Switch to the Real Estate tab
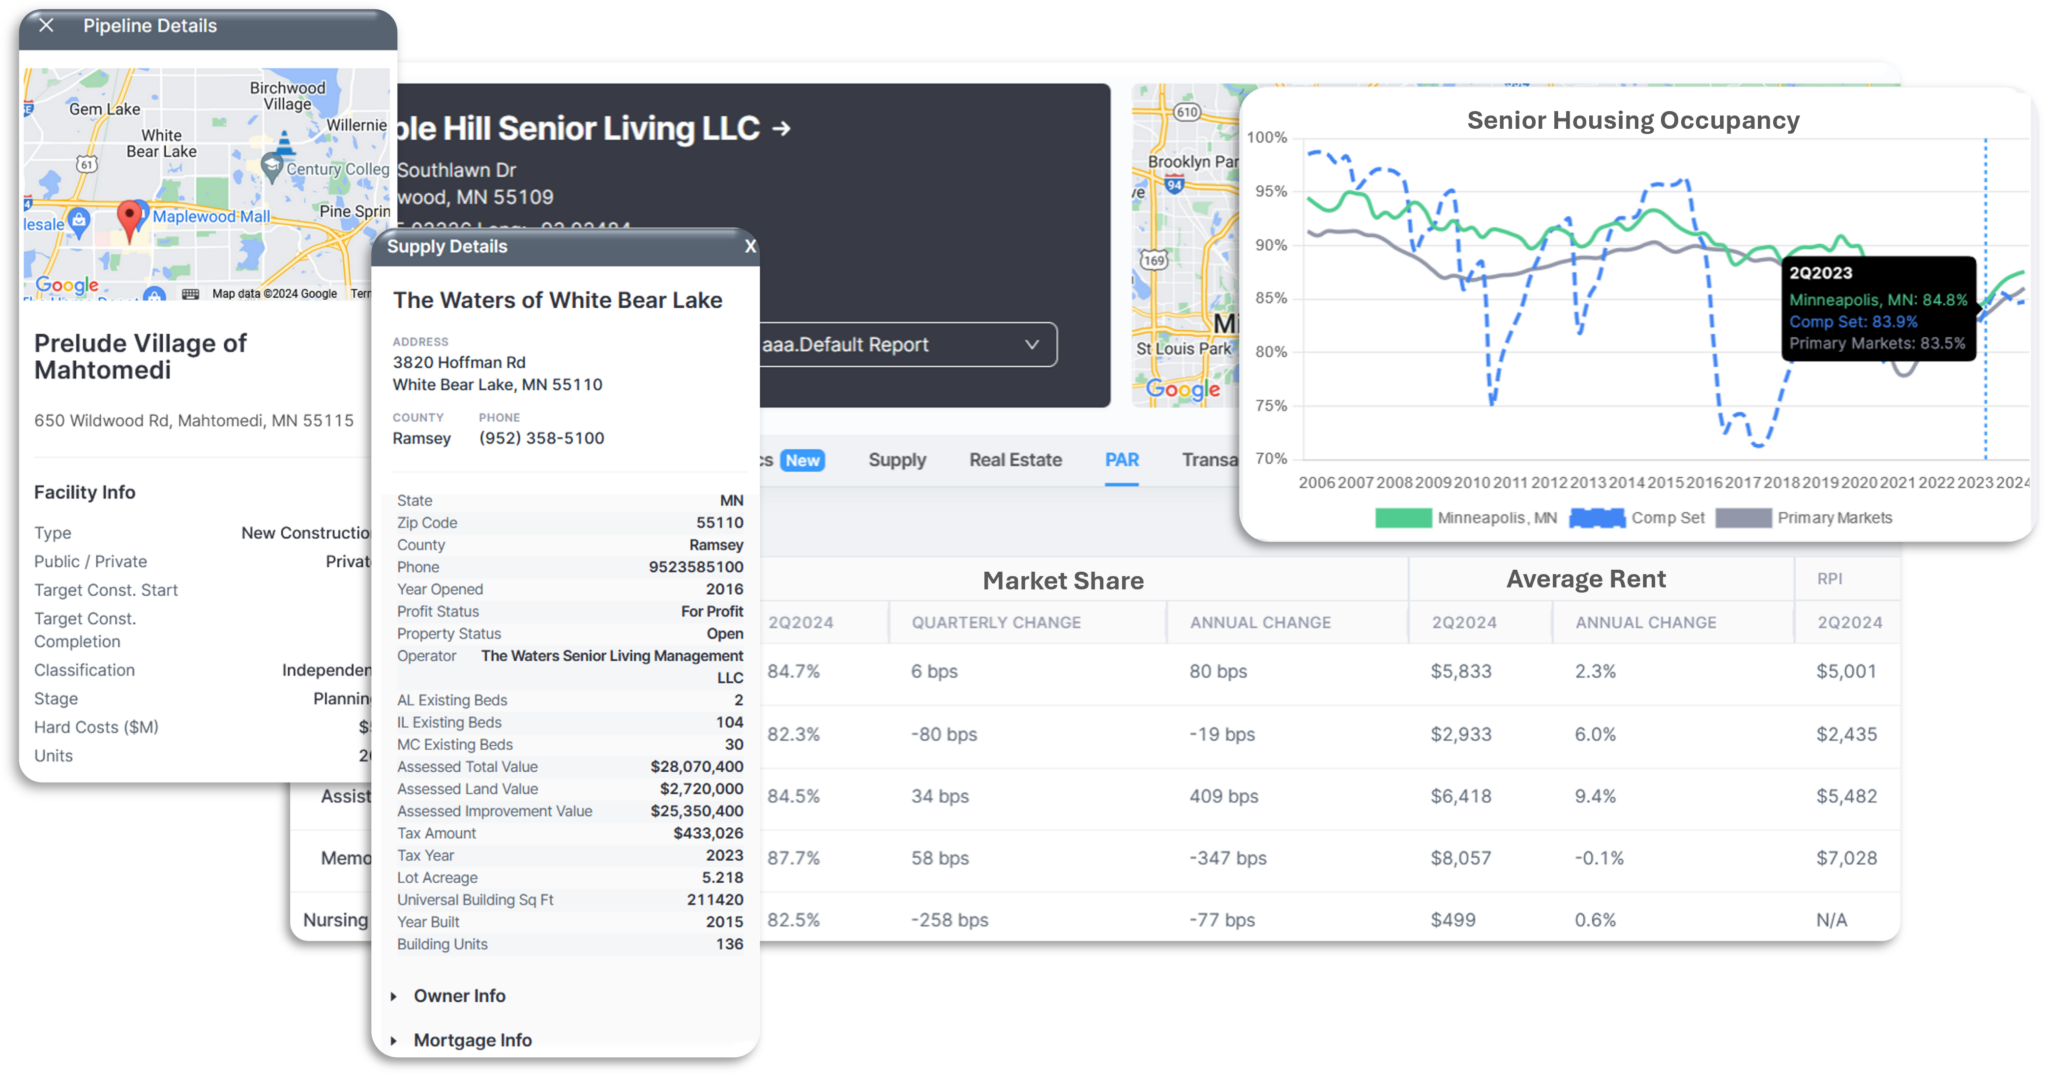The image size is (2048, 1077). click(1014, 460)
